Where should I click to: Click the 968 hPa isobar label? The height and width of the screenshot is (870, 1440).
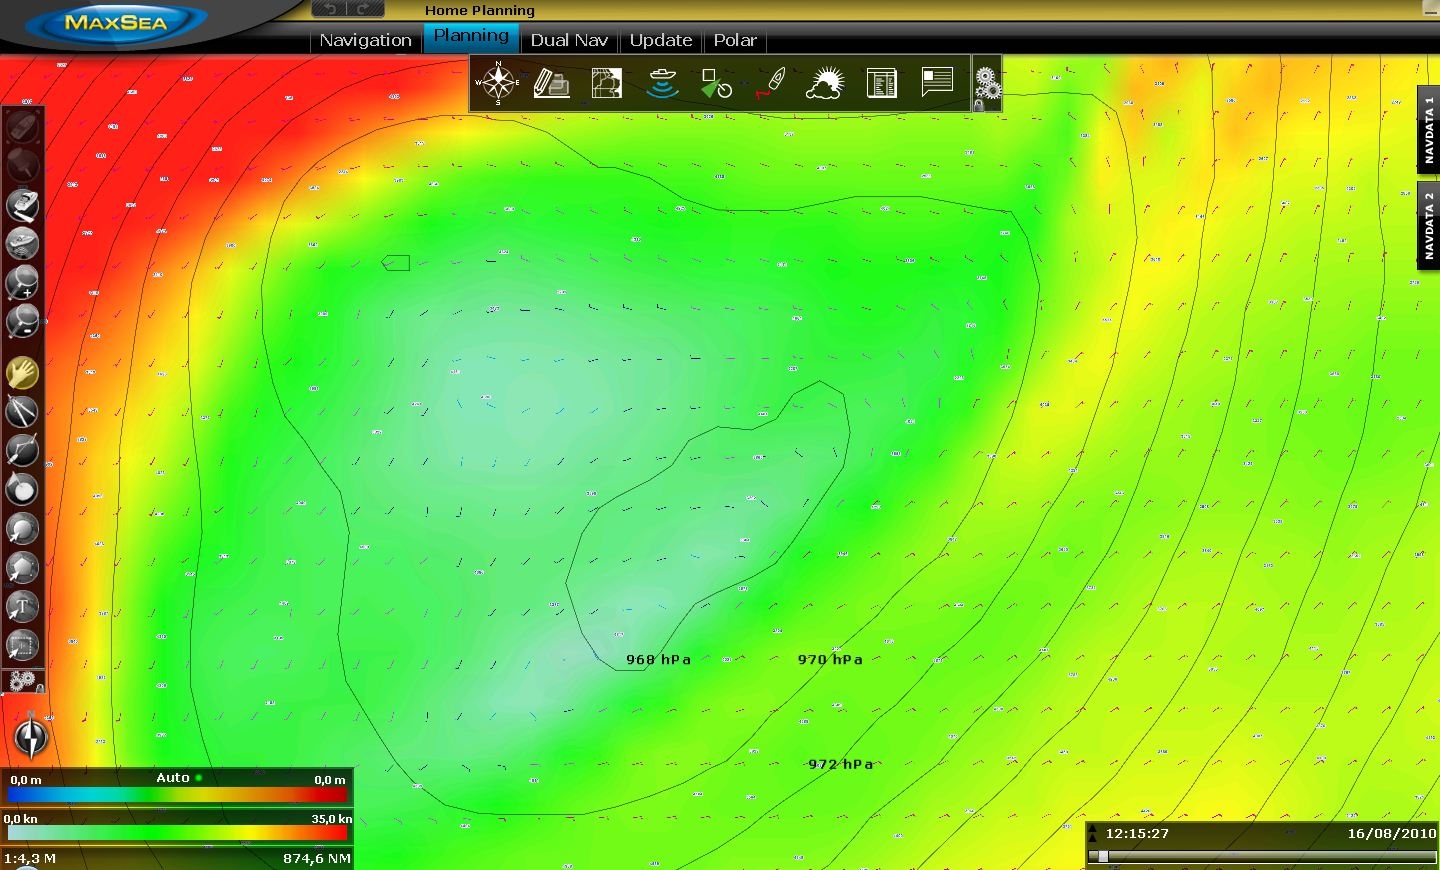point(658,659)
